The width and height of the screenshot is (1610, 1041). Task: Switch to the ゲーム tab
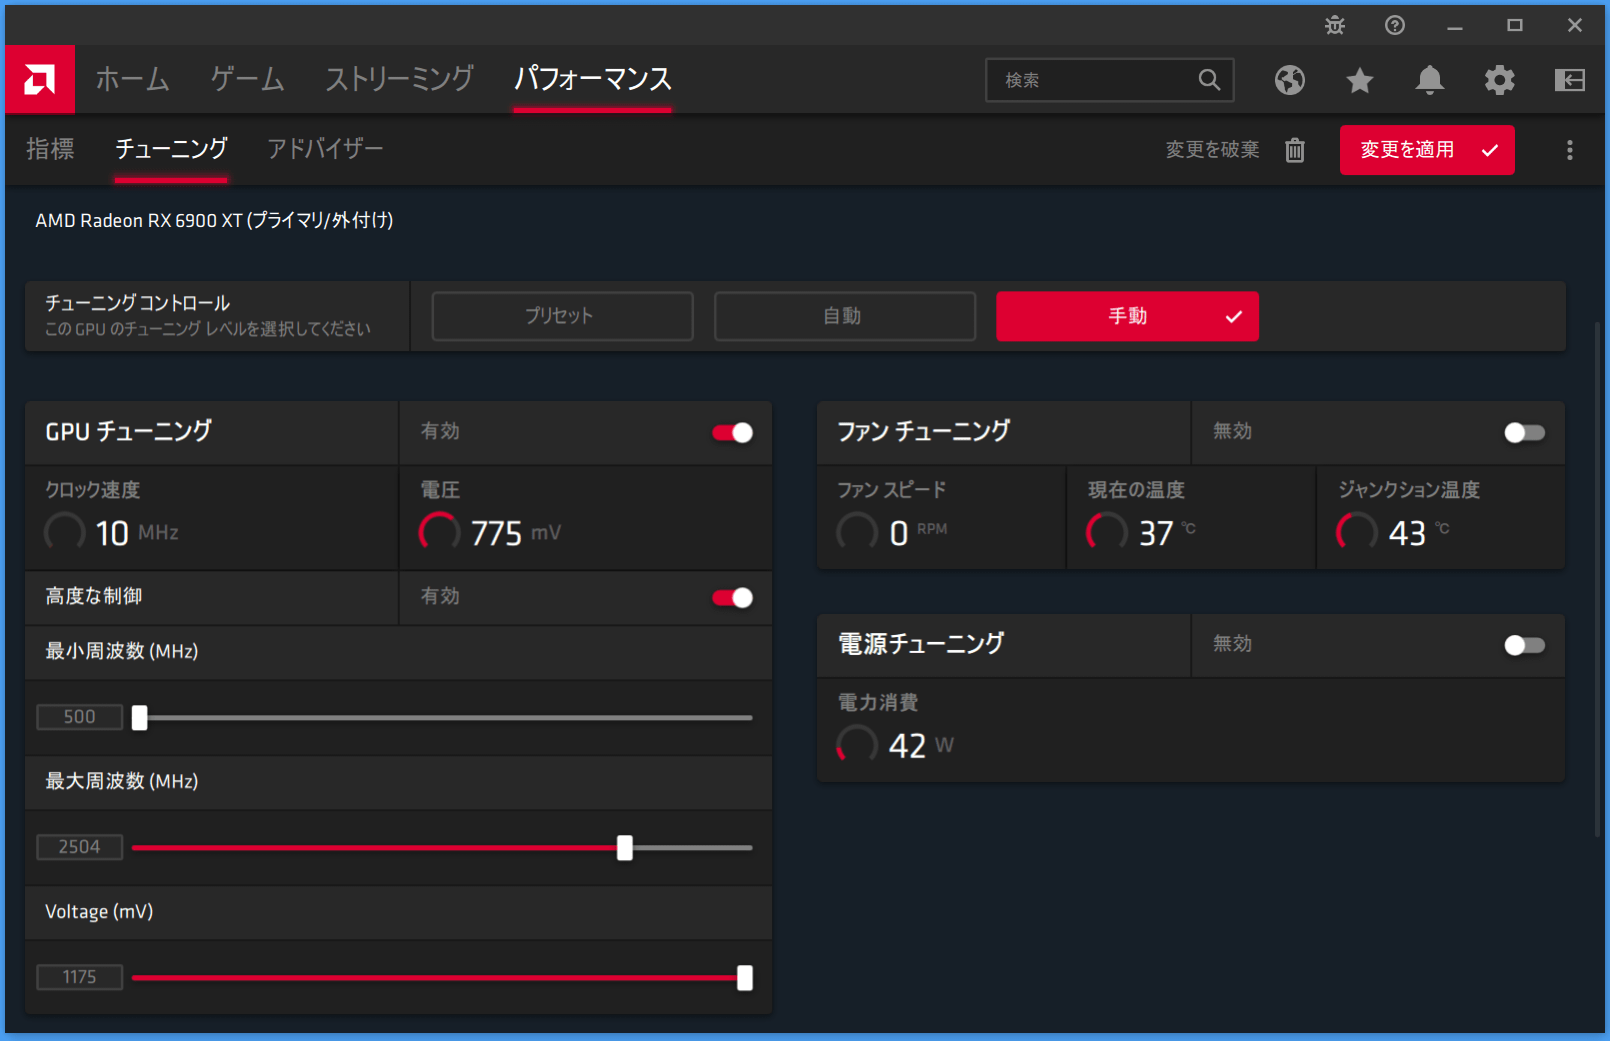[x=247, y=79]
